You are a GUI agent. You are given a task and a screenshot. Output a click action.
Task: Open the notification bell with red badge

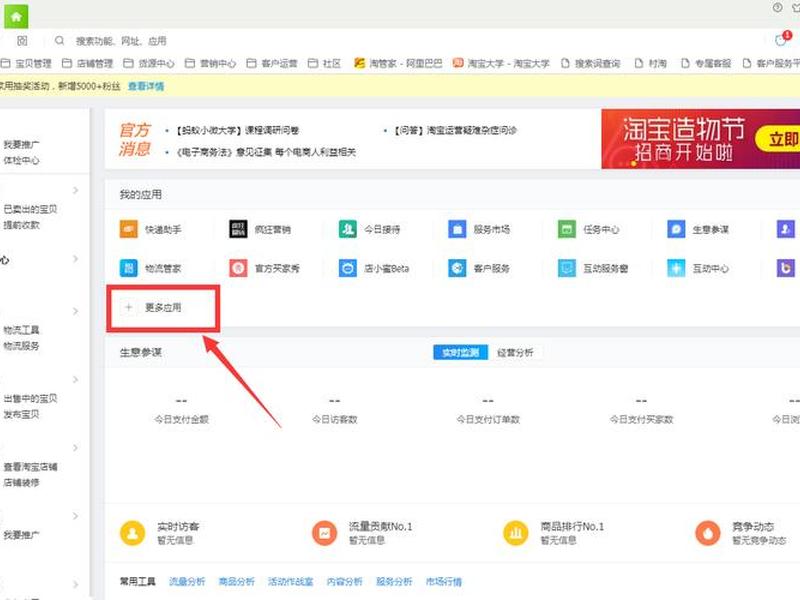coord(781,40)
